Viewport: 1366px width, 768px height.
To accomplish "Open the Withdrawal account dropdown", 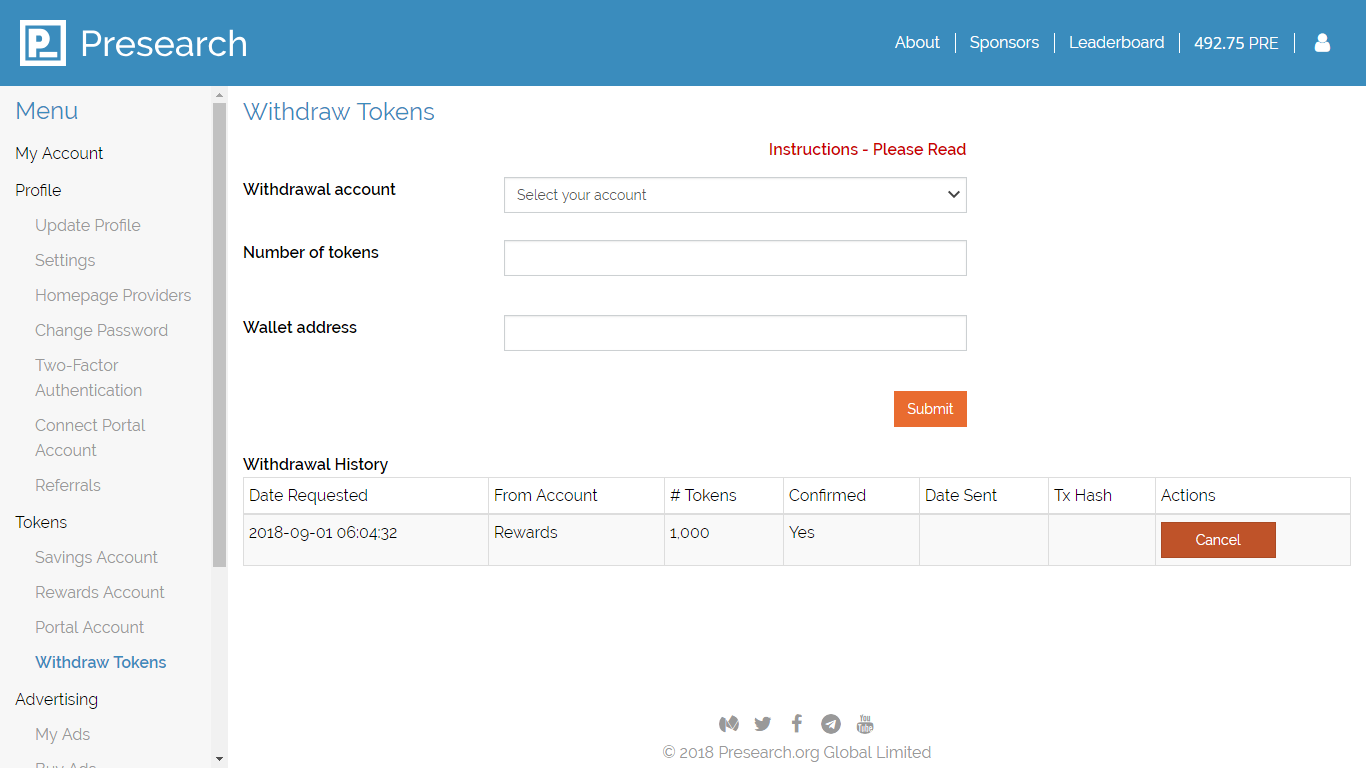I will click(735, 195).
